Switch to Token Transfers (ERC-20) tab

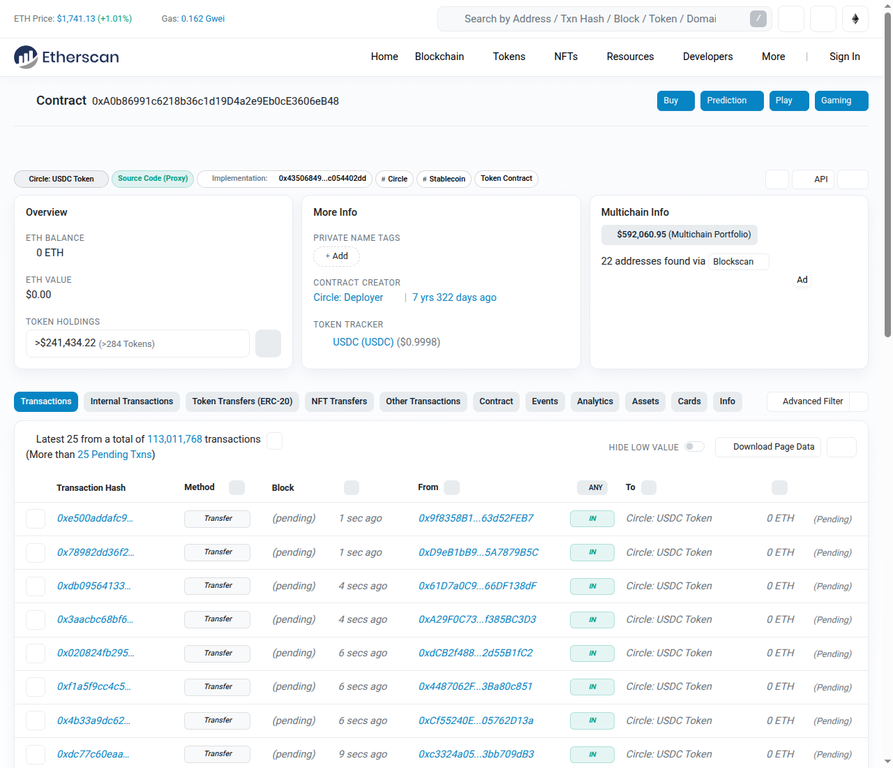242,401
